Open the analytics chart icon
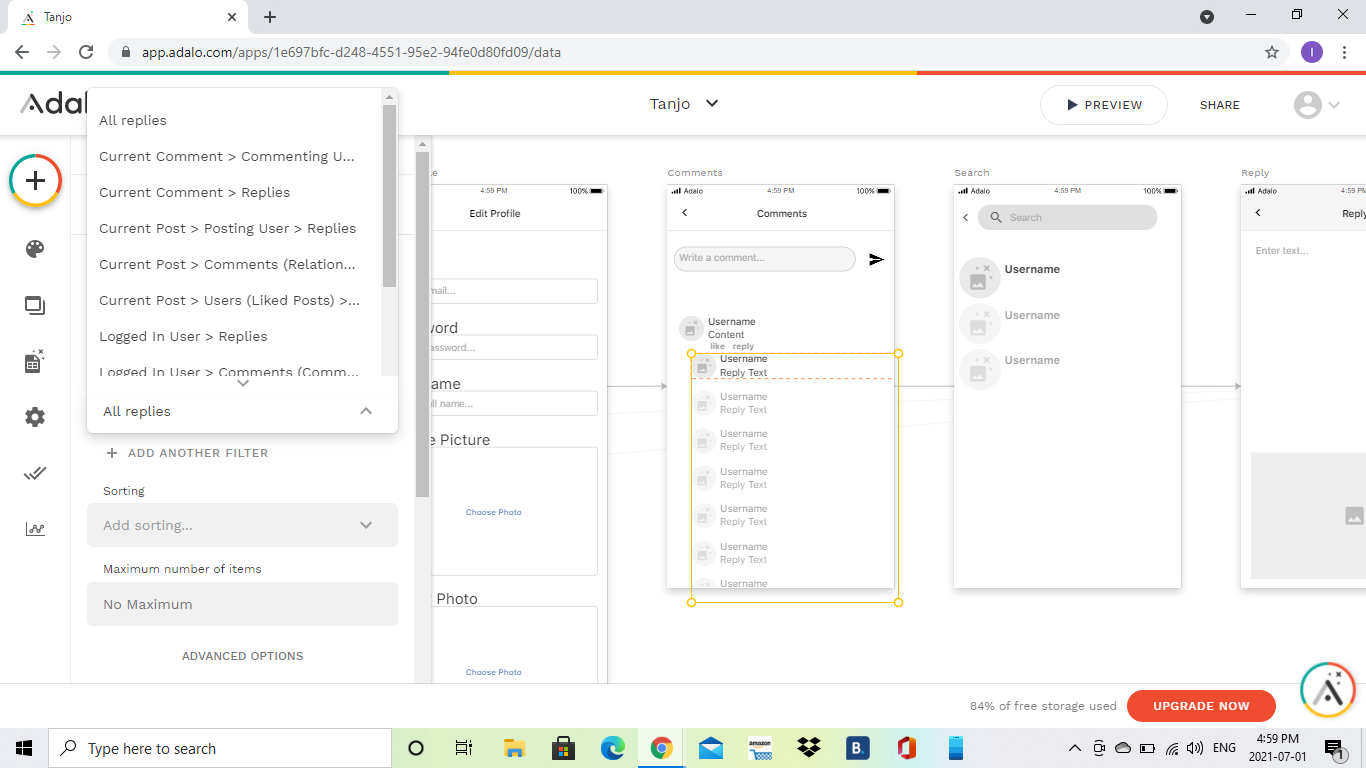Viewport: 1366px width, 768px height. tap(35, 529)
